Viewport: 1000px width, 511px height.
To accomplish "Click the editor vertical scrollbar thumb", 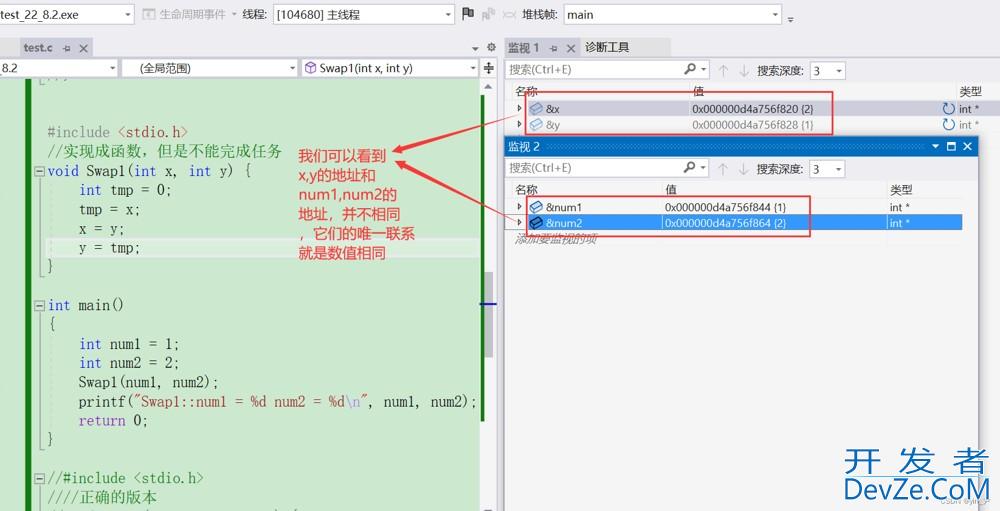I will pos(489,315).
